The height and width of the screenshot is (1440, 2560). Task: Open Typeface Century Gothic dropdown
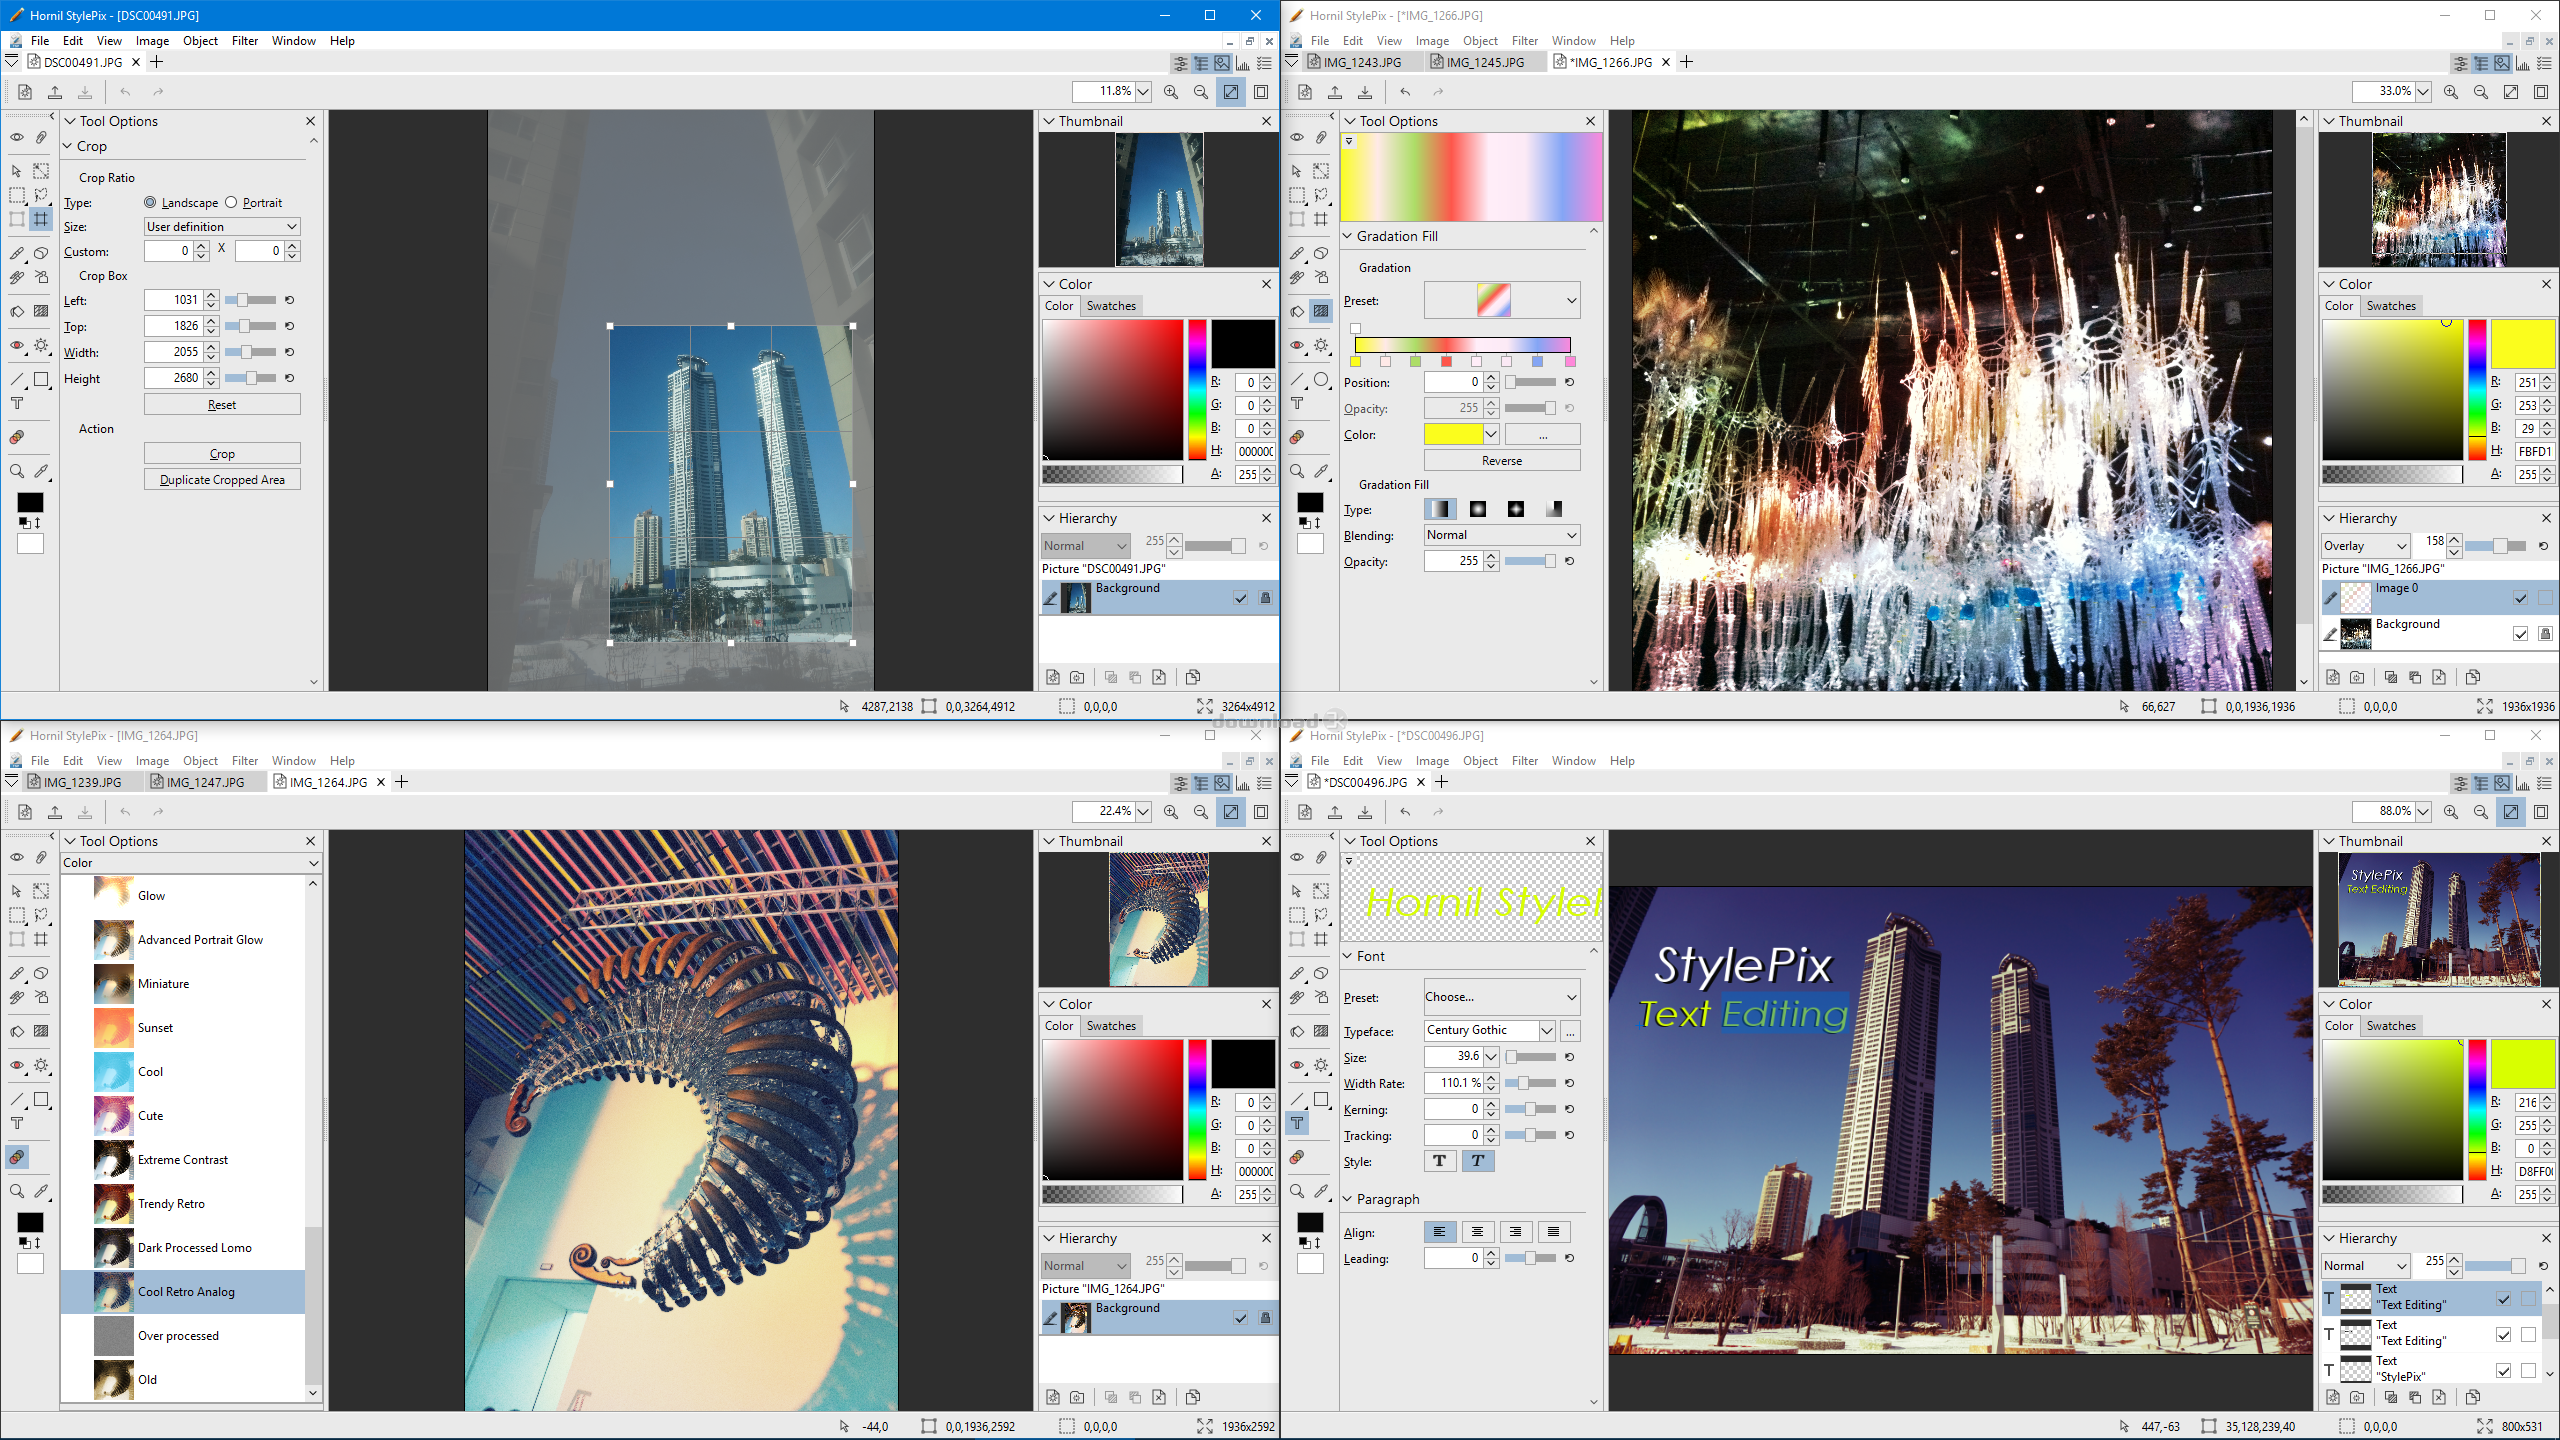coord(1546,1030)
